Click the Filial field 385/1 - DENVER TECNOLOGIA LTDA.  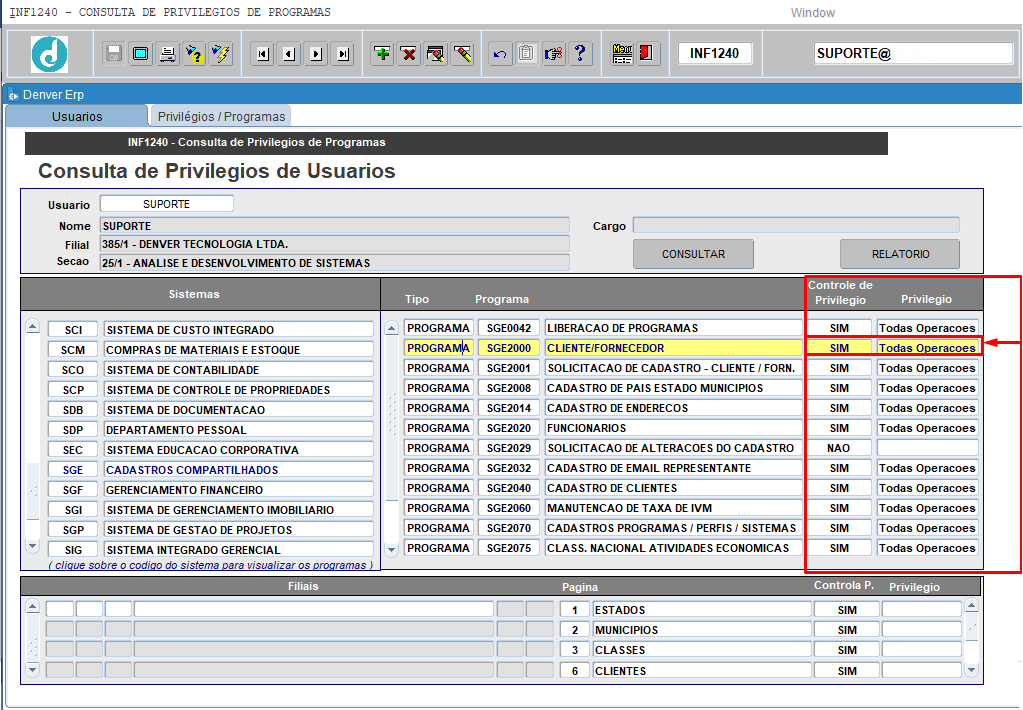(x=335, y=244)
